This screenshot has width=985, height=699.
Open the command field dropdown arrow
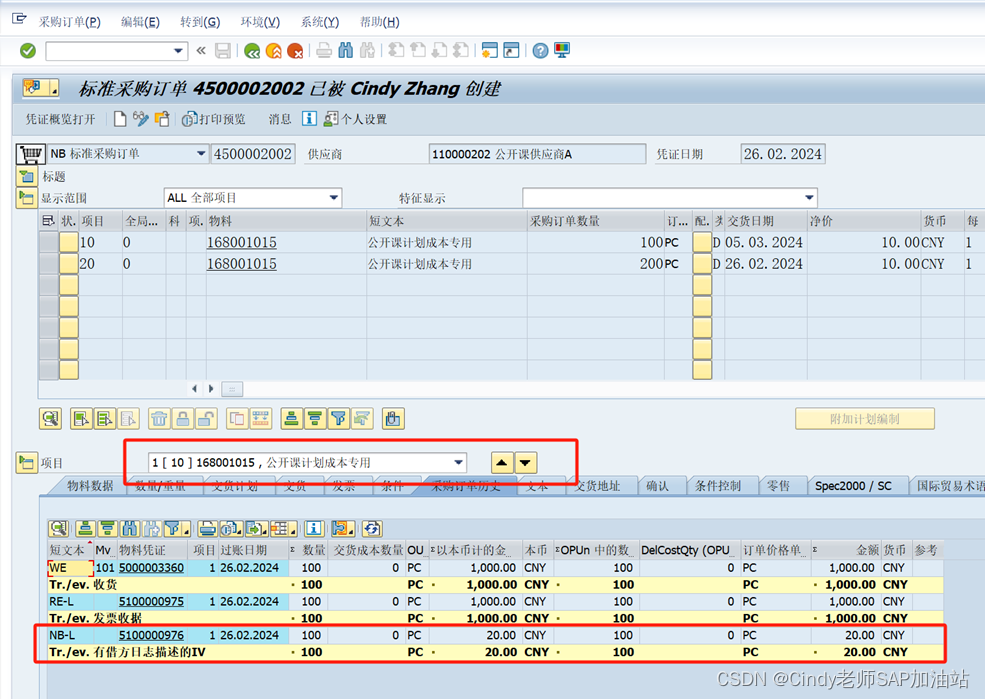pos(178,51)
